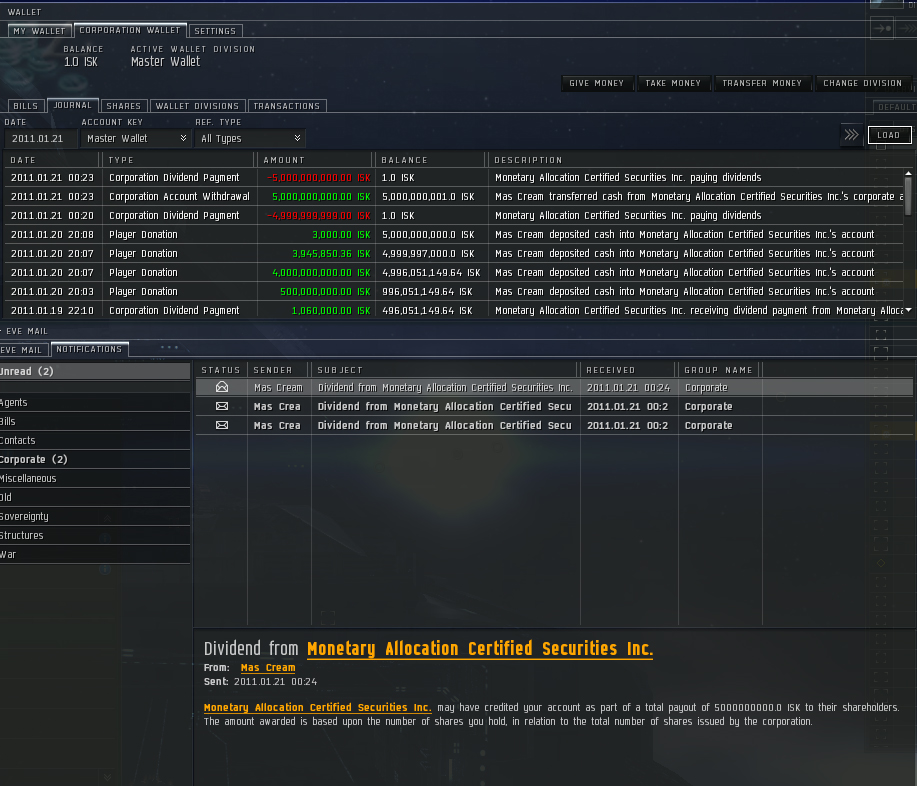Viewport: 917px width, 786px height.
Task: Switch to the Transactions tab
Action: pos(287,106)
